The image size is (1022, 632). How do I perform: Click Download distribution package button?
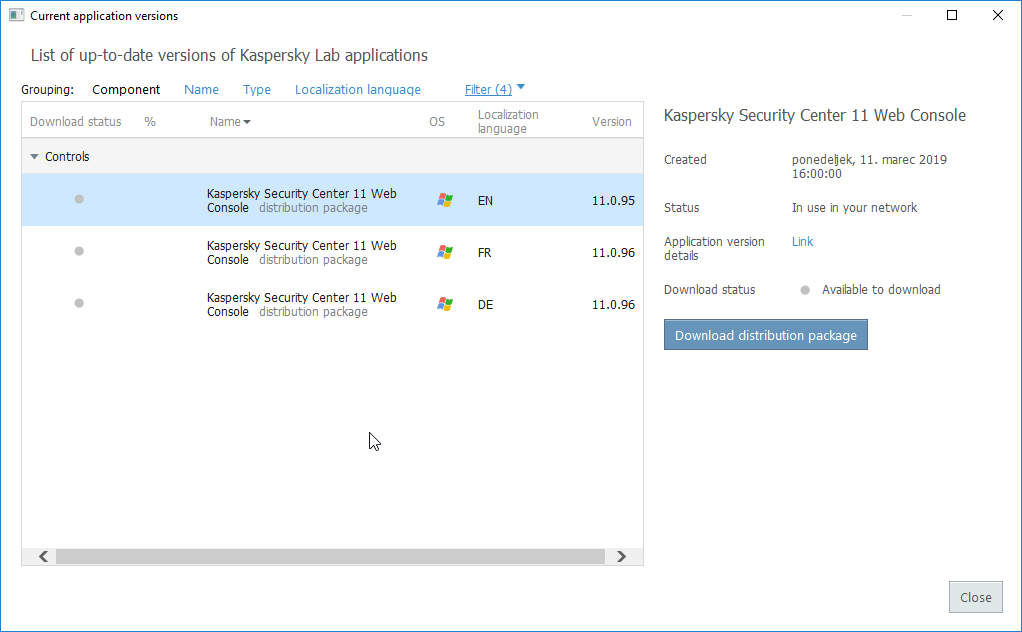pyautogui.click(x=765, y=335)
